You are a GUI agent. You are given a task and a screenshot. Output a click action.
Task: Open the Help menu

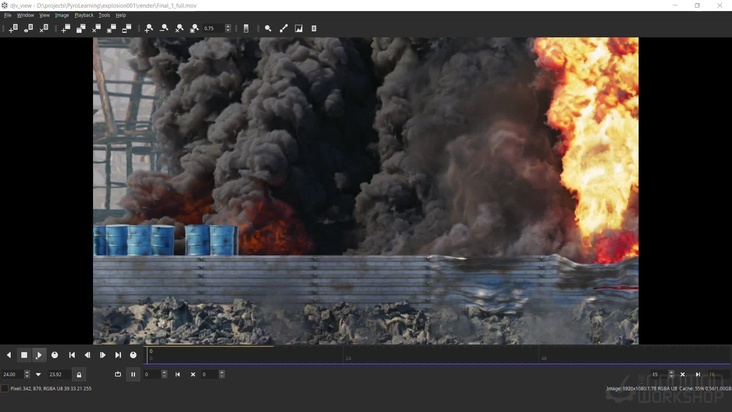pos(120,15)
